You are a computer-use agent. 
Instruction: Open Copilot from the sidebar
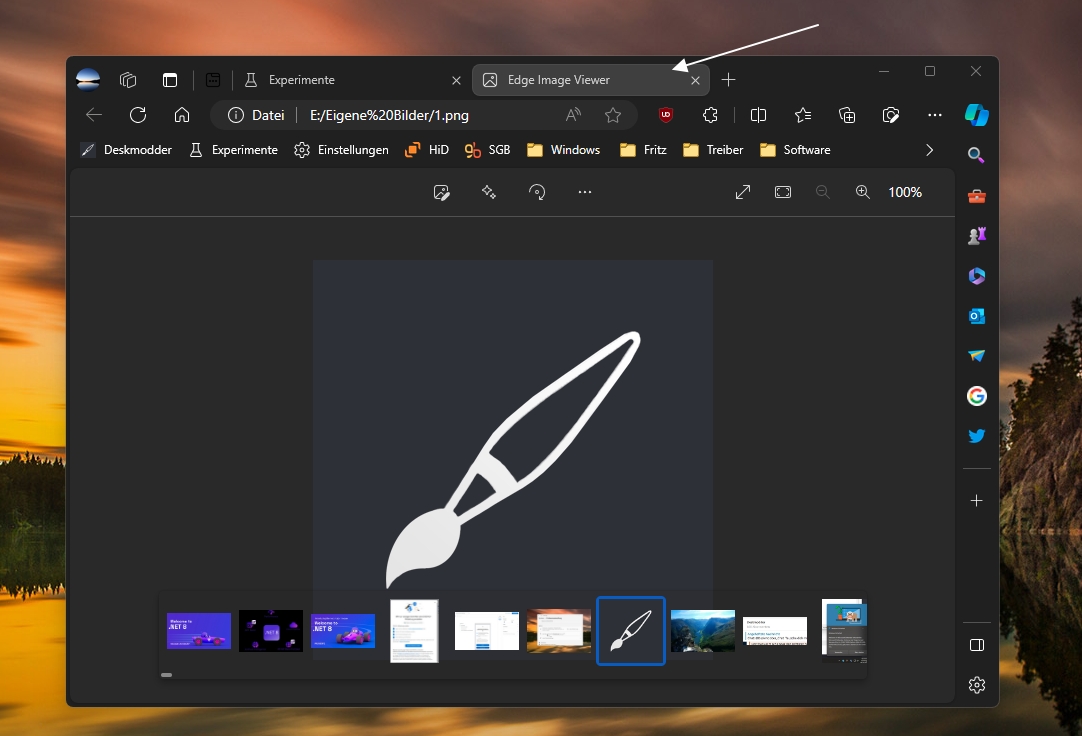point(976,115)
